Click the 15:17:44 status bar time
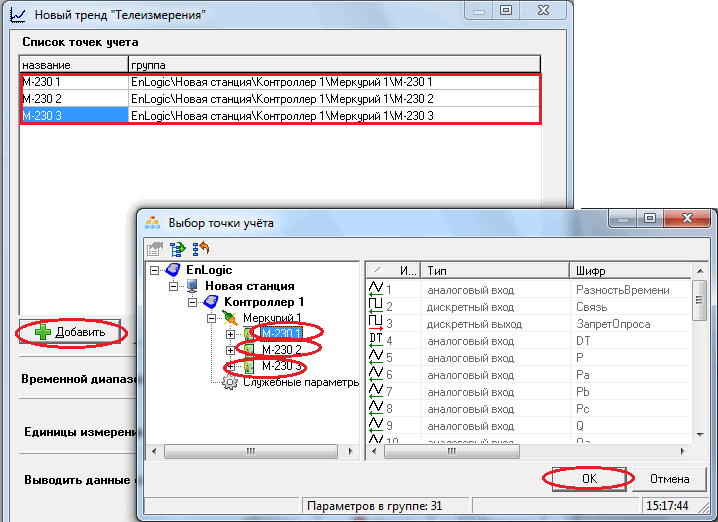Image resolution: width=718 pixels, height=522 pixels. [x=667, y=506]
